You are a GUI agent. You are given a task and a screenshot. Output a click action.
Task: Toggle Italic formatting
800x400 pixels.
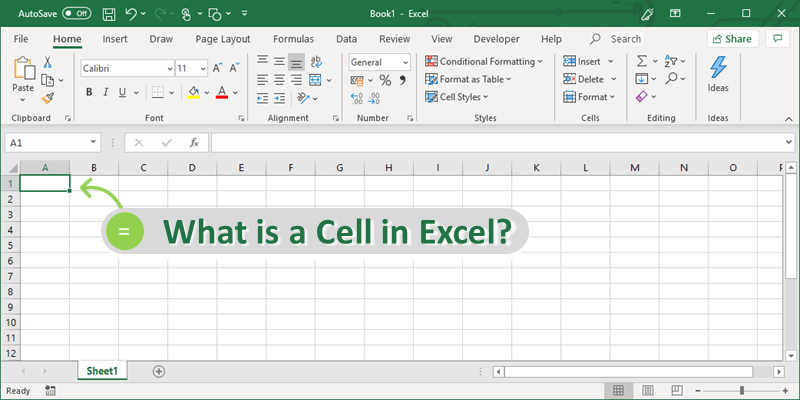coord(106,92)
